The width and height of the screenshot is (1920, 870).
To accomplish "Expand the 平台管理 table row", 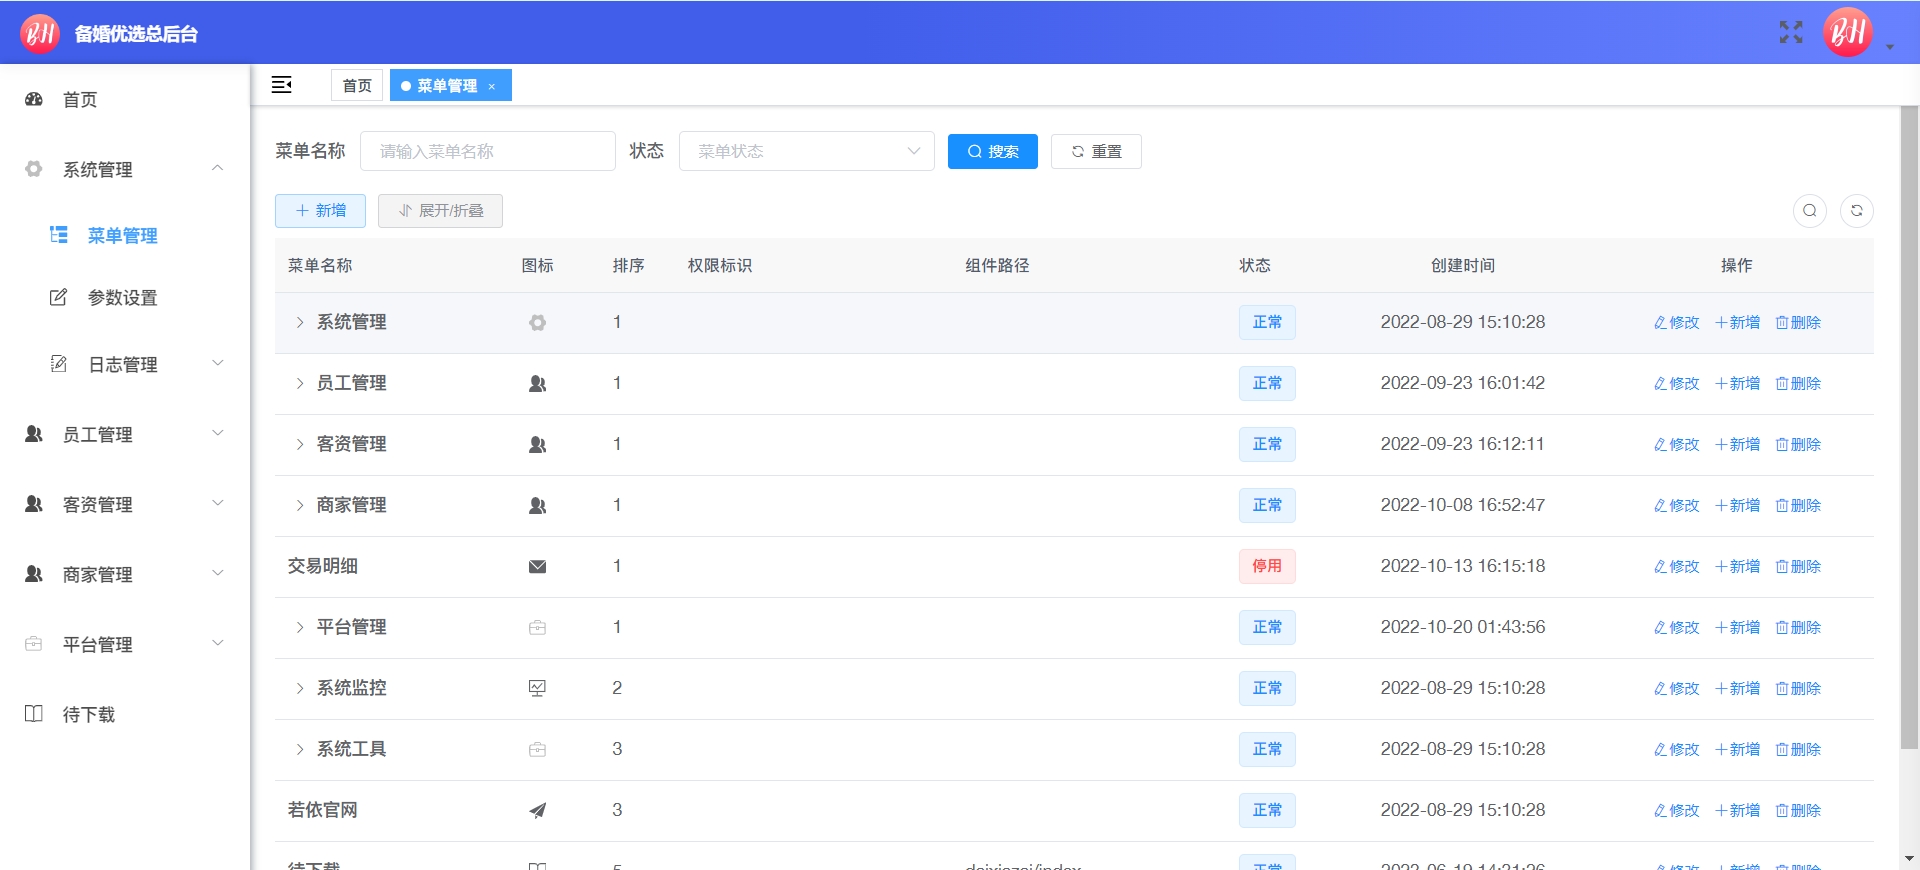I will (299, 627).
